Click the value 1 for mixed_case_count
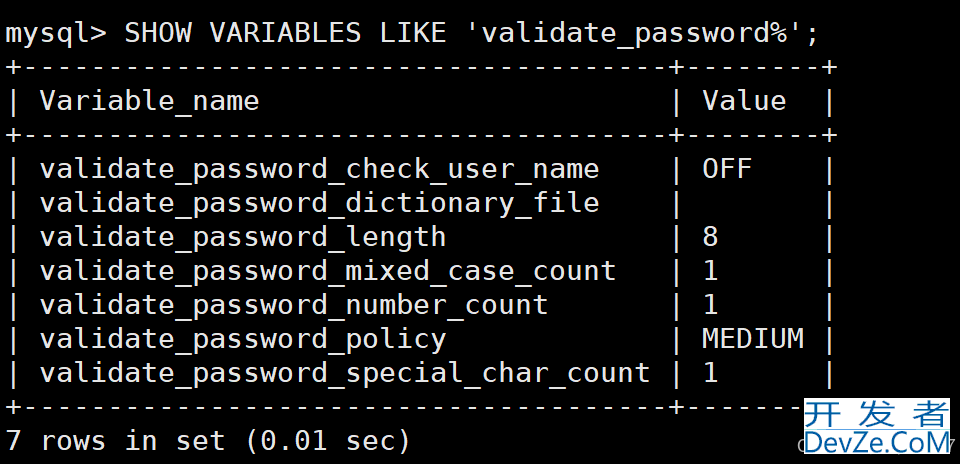Image resolution: width=960 pixels, height=464 pixels. click(710, 271)
